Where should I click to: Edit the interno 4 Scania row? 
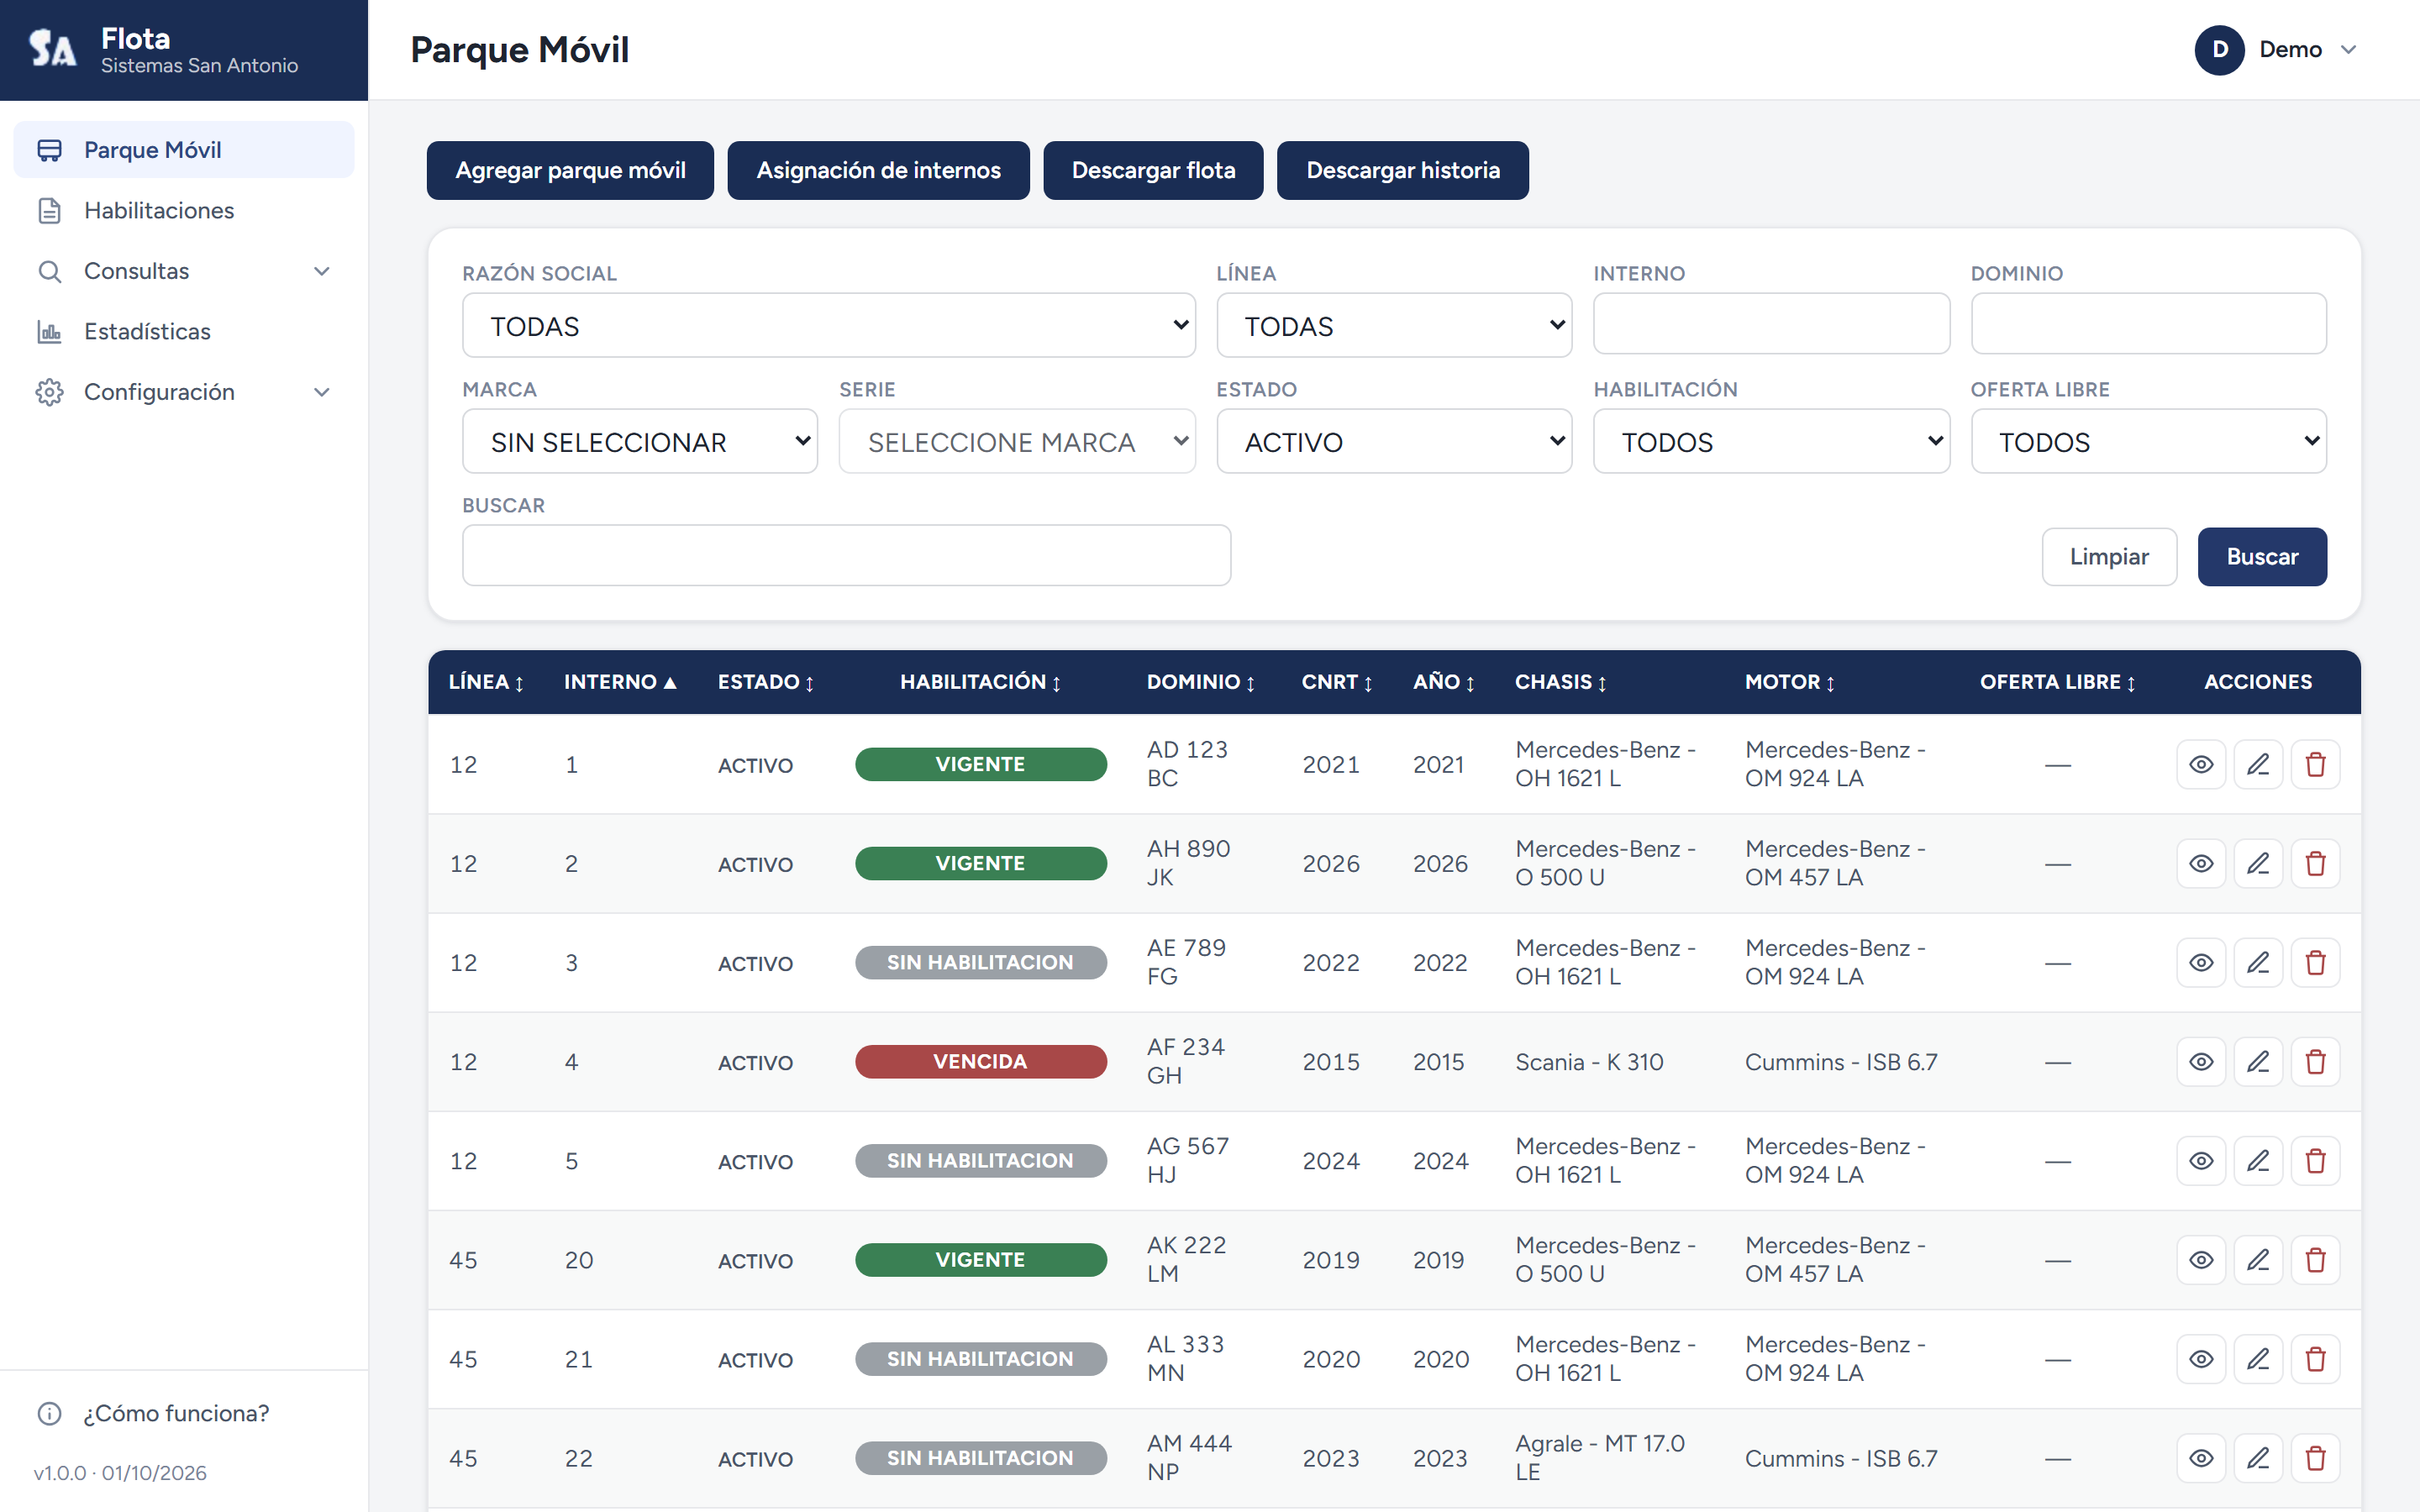2257,1061
